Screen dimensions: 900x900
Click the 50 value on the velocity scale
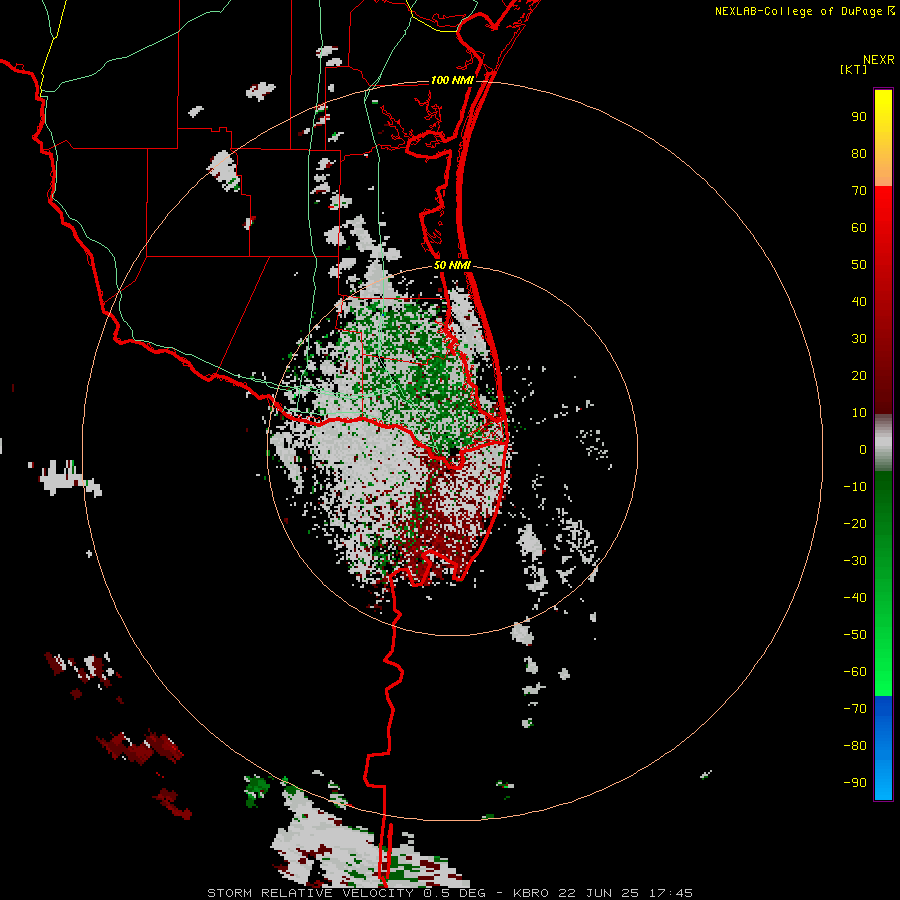click(x=859, y=265)
